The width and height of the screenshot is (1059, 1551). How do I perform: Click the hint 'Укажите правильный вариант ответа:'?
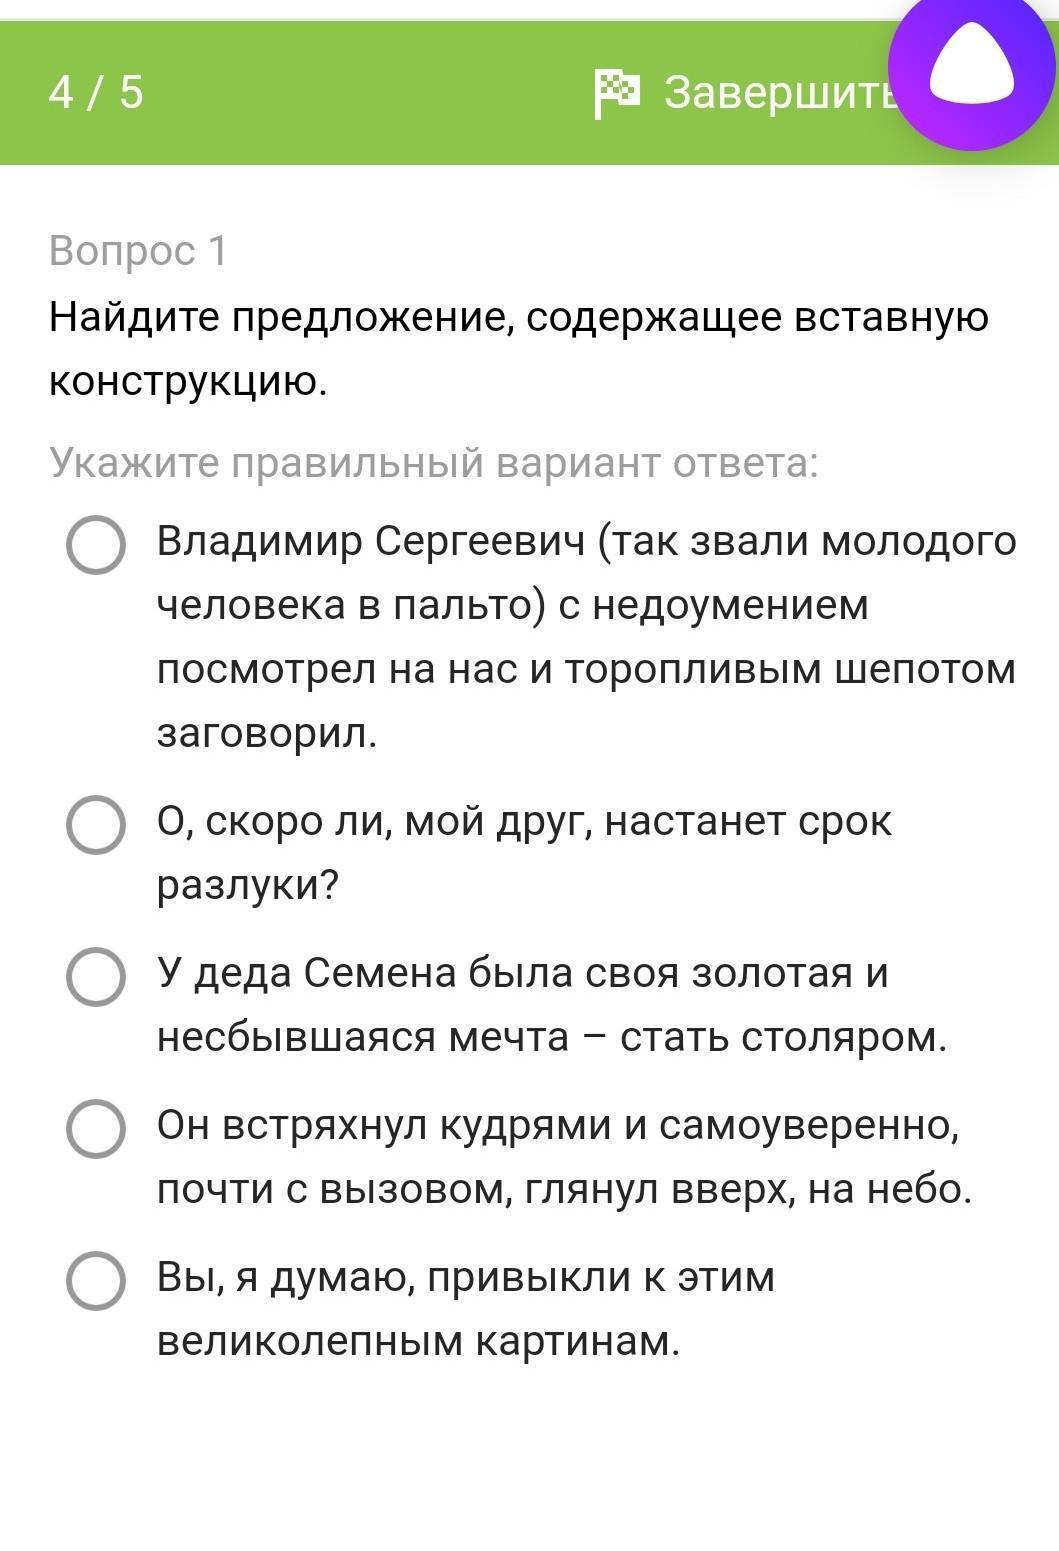(x=434, y=463)
